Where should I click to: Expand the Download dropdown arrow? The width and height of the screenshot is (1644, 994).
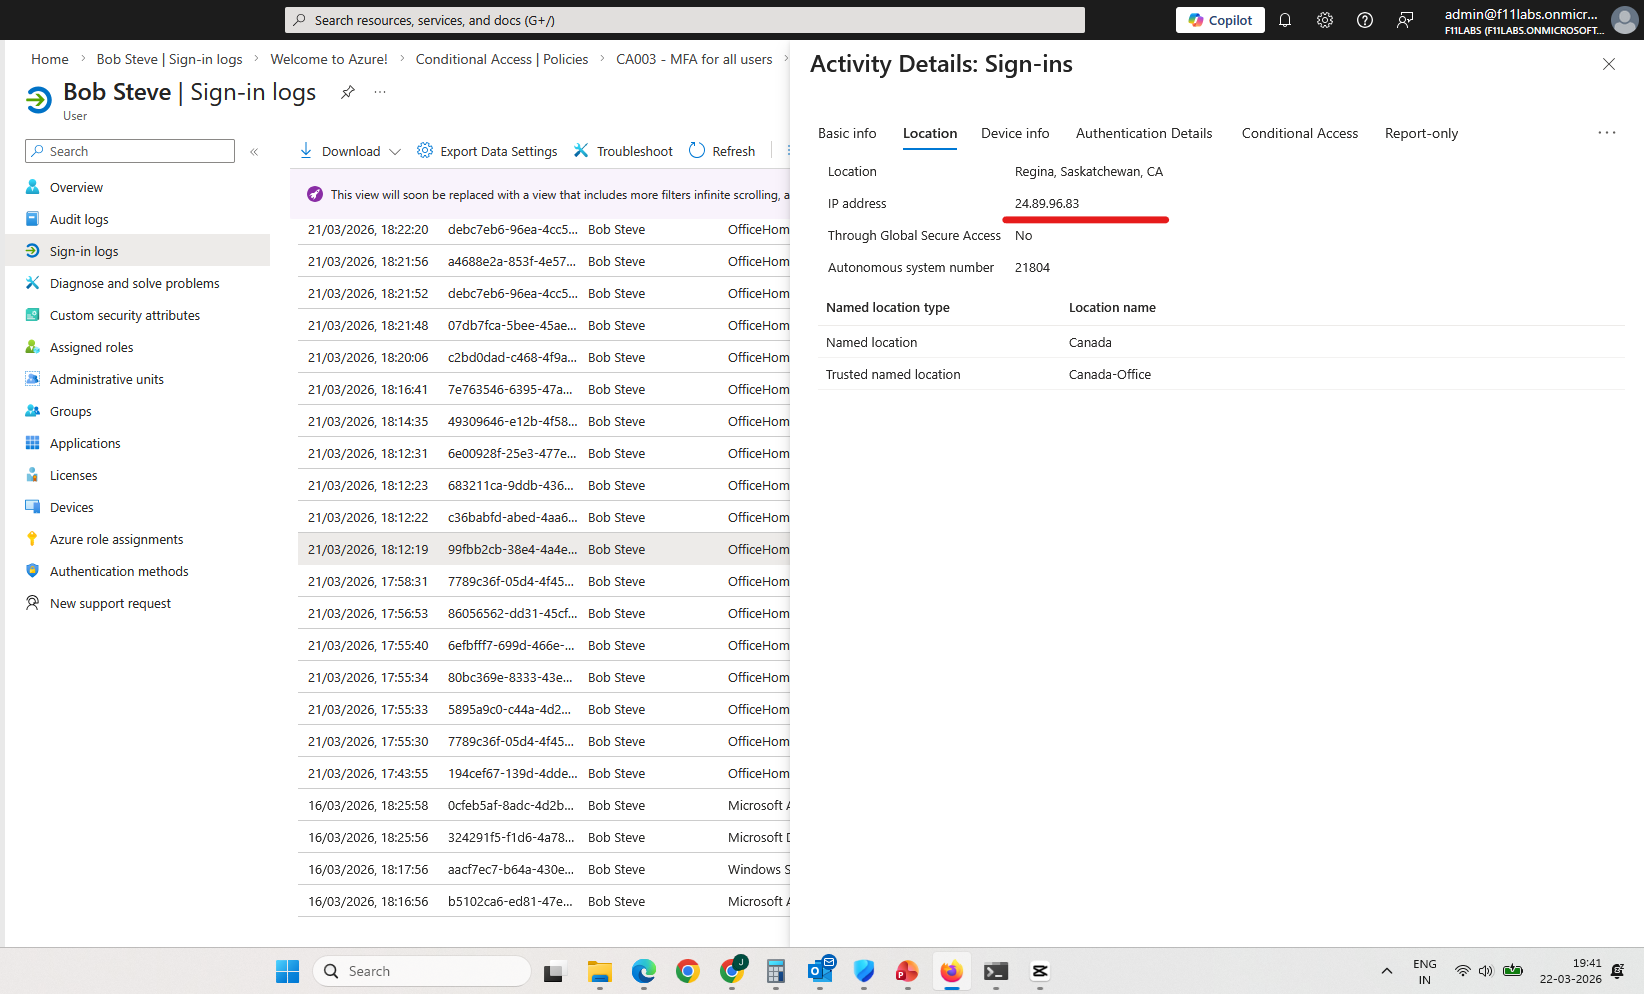tap(395, 152)
